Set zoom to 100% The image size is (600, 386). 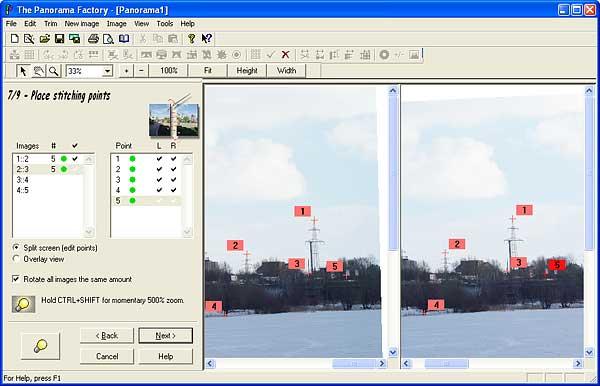pos(168,71)
